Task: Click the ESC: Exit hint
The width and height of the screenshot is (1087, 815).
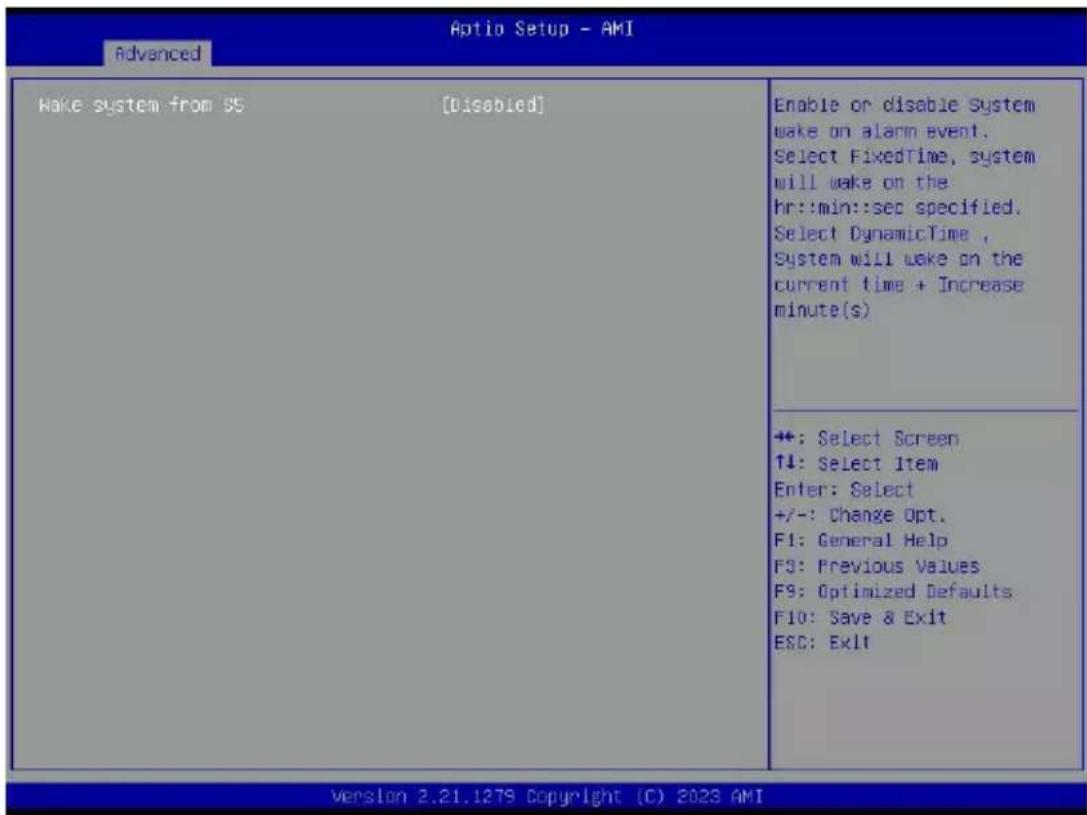Action: [822, 642]
